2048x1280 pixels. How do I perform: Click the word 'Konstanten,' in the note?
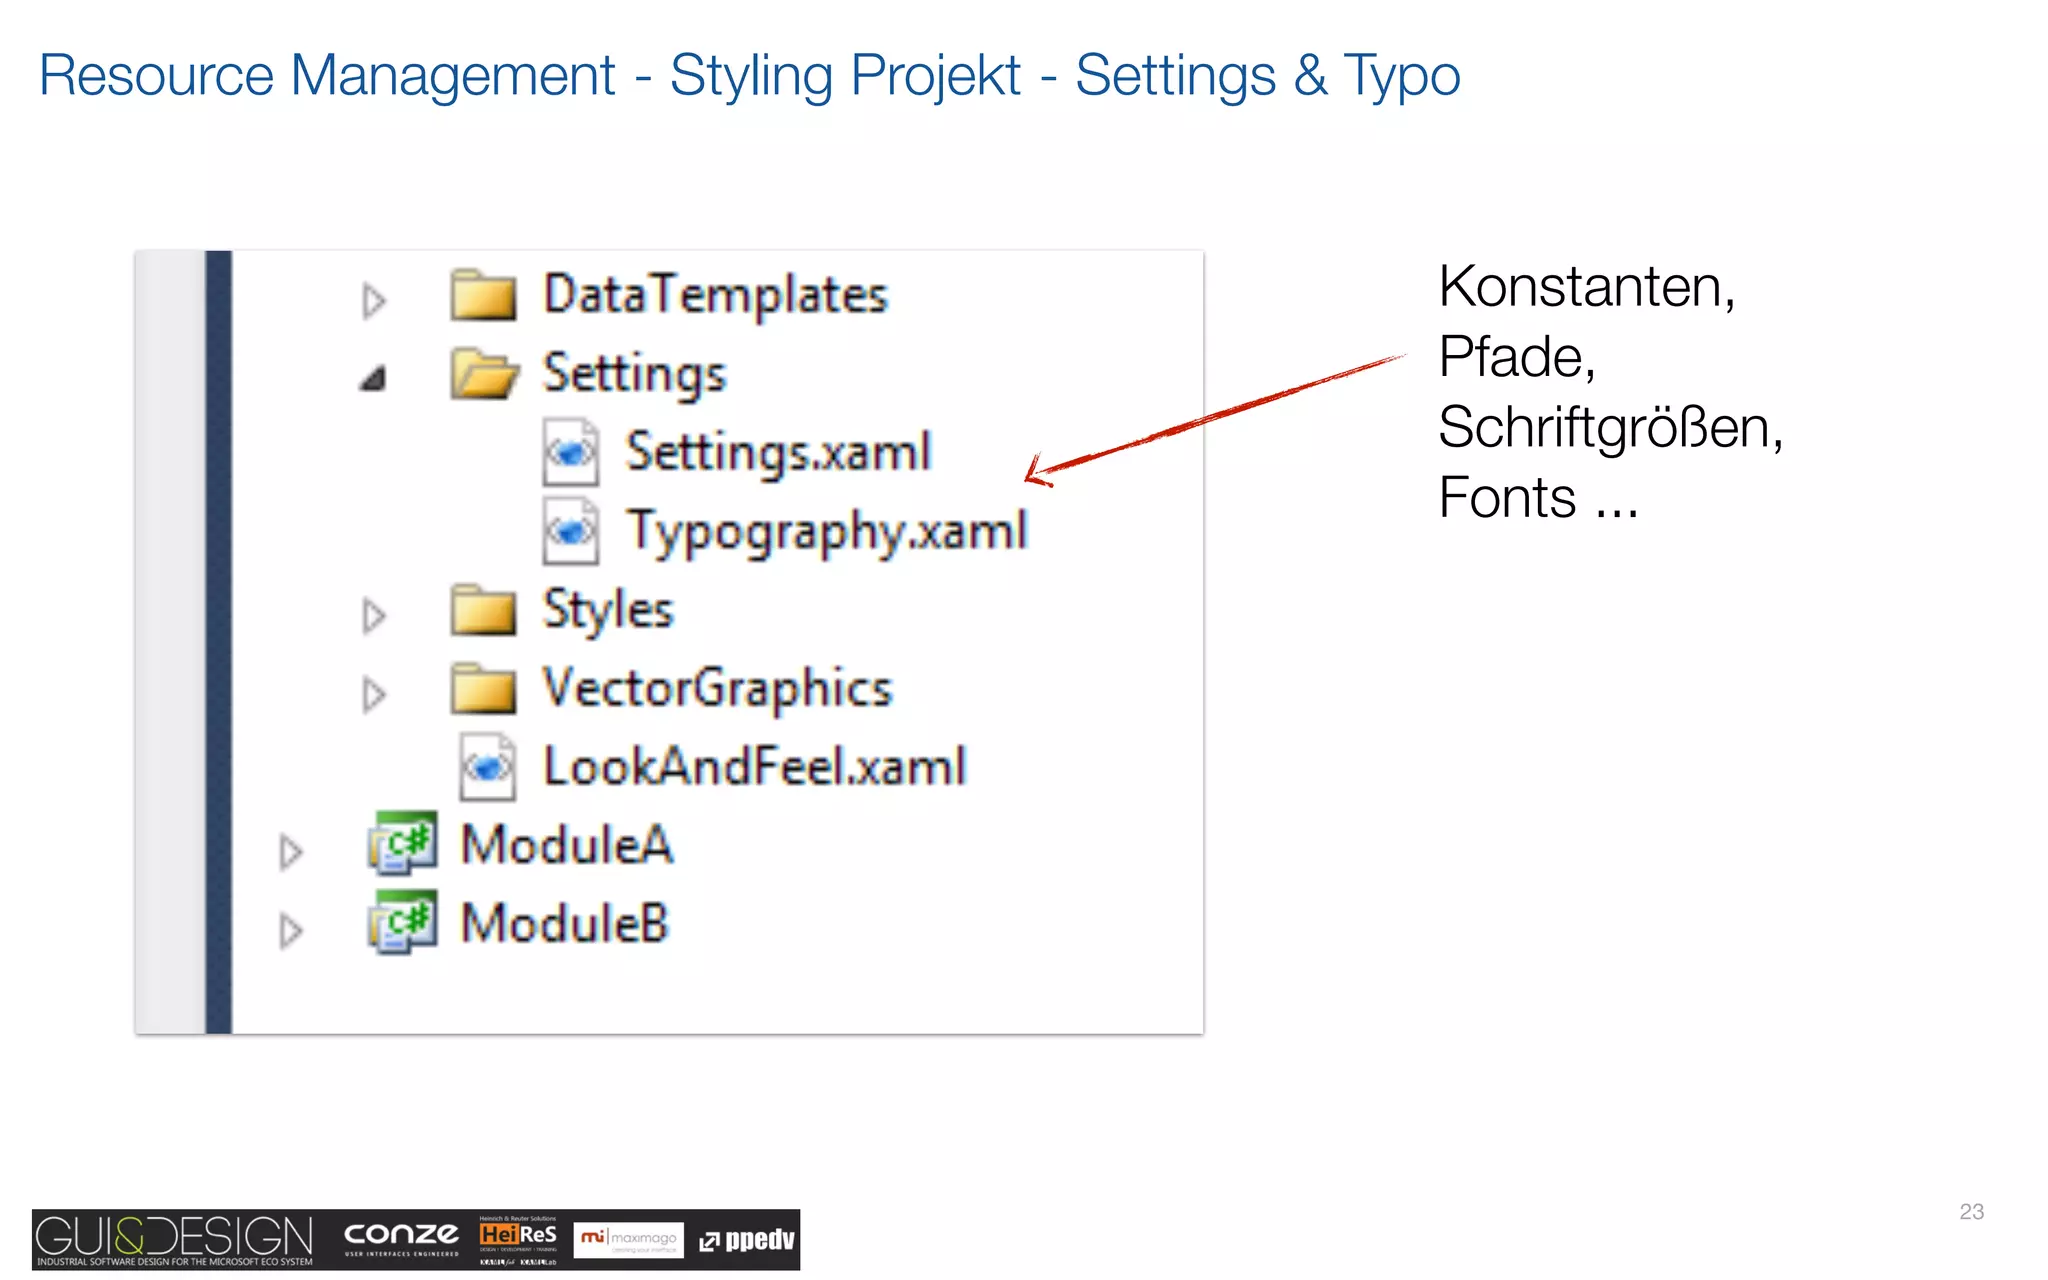[x=1587, y=287]
